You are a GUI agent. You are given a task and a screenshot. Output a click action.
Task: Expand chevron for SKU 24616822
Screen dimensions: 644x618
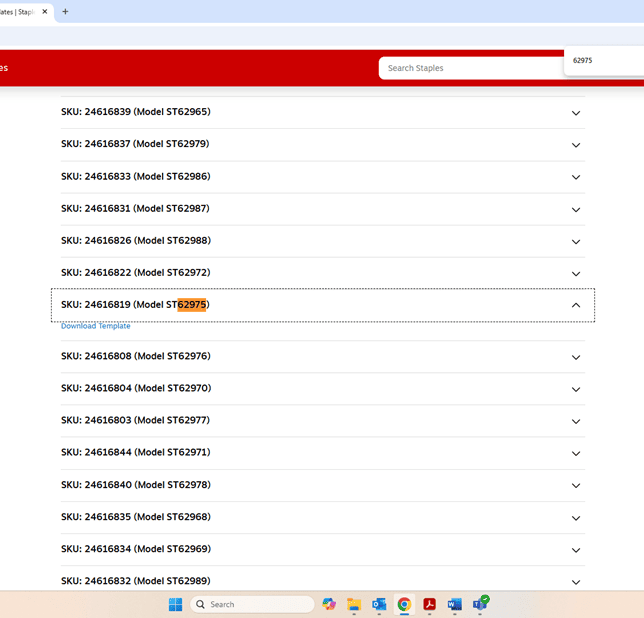(x=576, y=273)
